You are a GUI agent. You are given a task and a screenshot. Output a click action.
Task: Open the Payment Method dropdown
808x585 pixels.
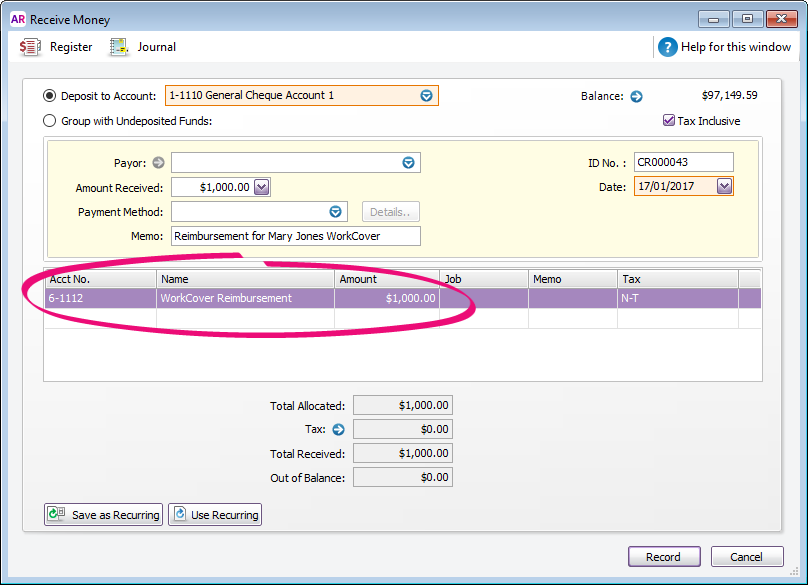[x=336, y=212]
